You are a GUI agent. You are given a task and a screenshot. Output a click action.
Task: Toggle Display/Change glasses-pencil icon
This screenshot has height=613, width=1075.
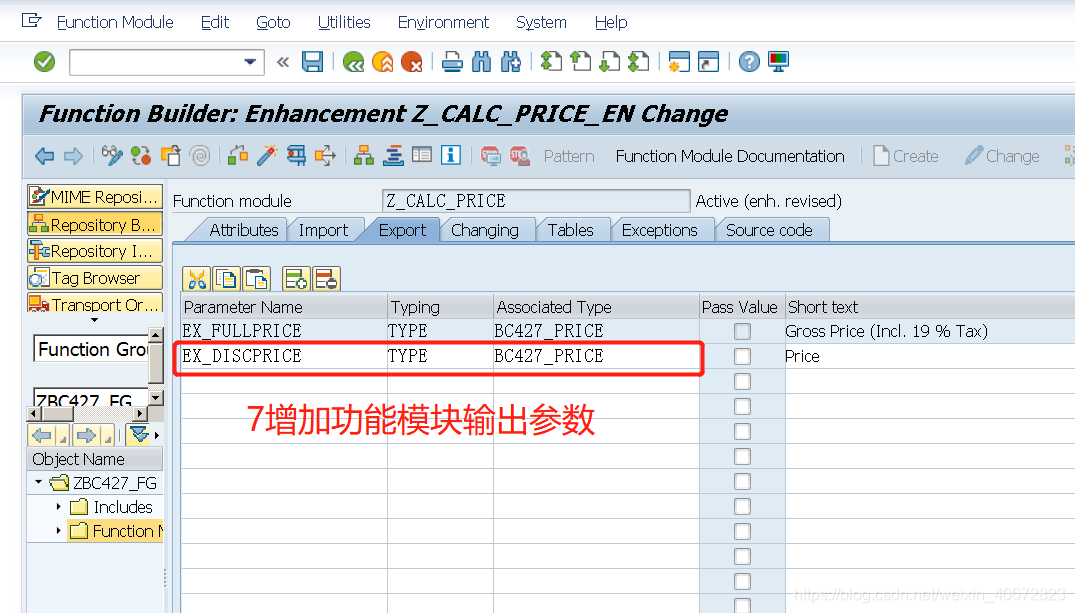[x=112, y=156]
